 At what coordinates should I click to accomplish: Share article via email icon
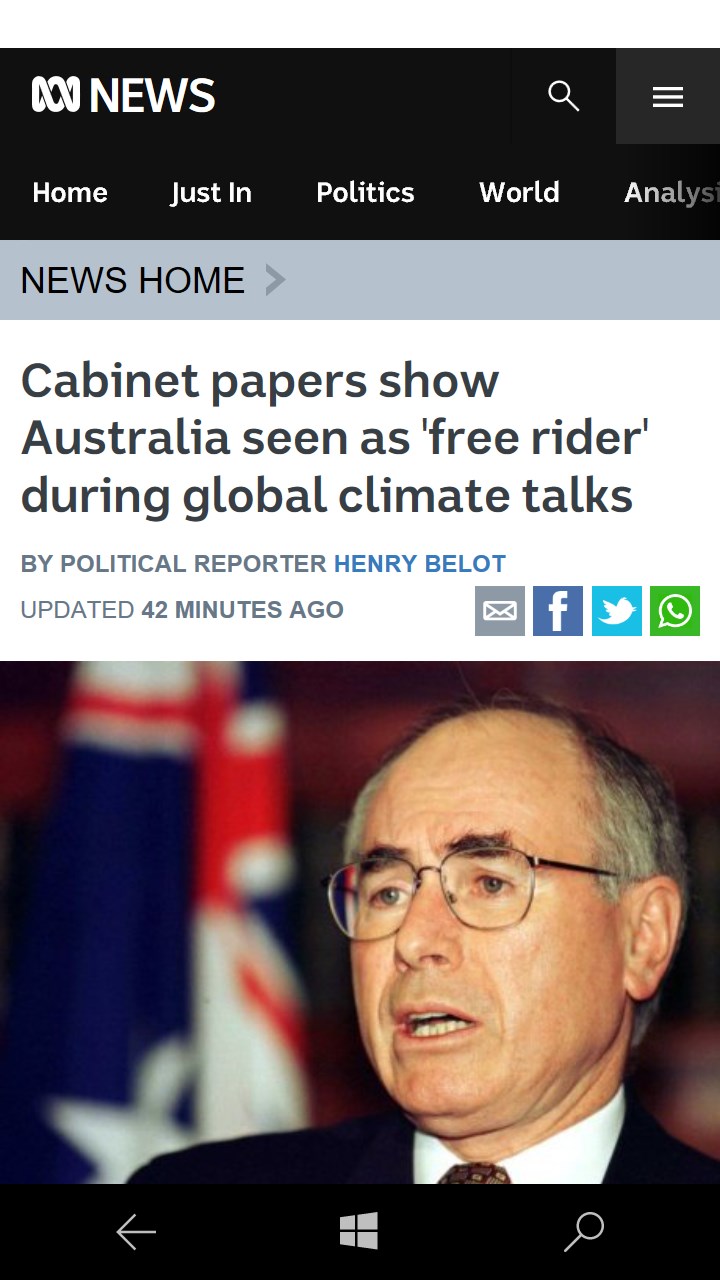pos(500,611)
